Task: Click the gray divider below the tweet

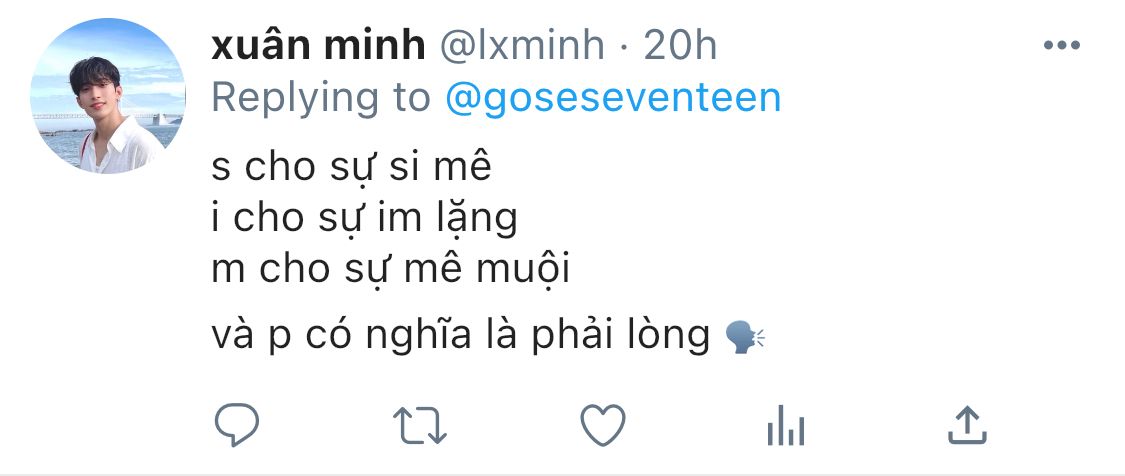Action: click(x=562, y=472)
